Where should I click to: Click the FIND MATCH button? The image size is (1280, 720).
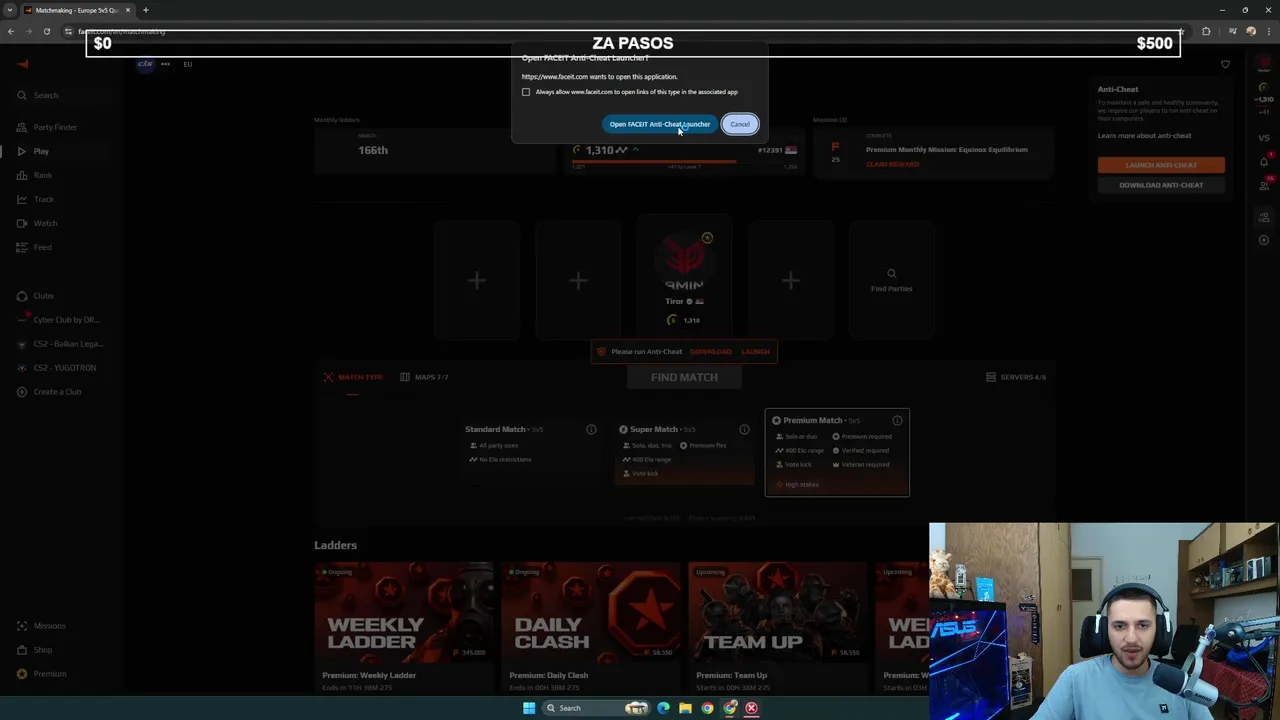pyautogui.click(x=684, y=377)
